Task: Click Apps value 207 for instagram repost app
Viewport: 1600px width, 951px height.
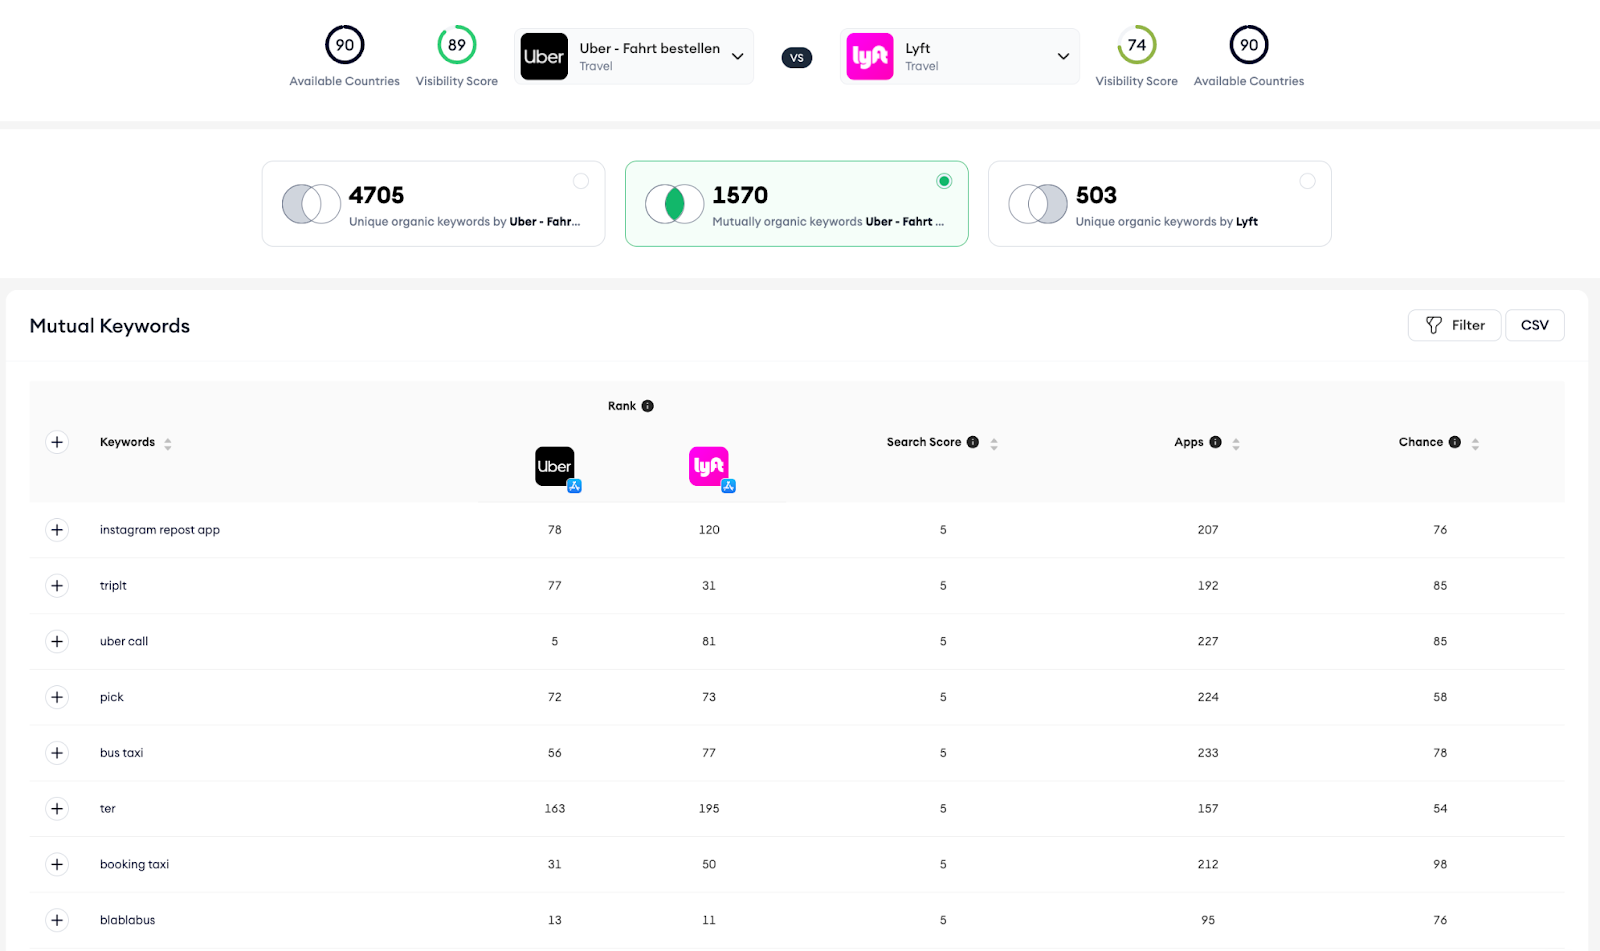Action: pyautogui.click(x=1208, y=530)
